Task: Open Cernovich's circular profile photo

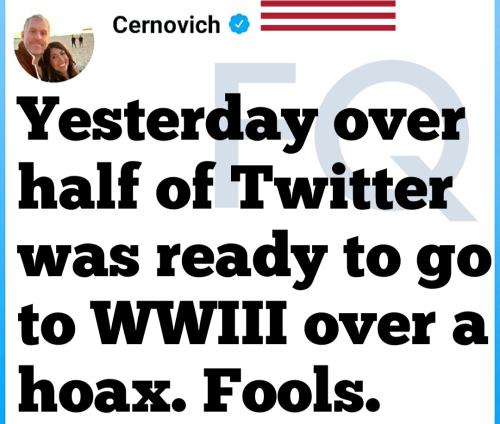Action: (54, 48)
